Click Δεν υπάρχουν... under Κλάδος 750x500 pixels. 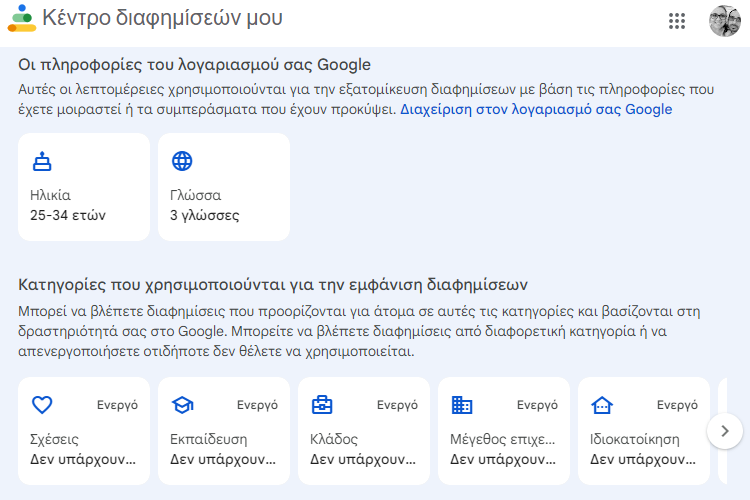(x=363, y=460)
